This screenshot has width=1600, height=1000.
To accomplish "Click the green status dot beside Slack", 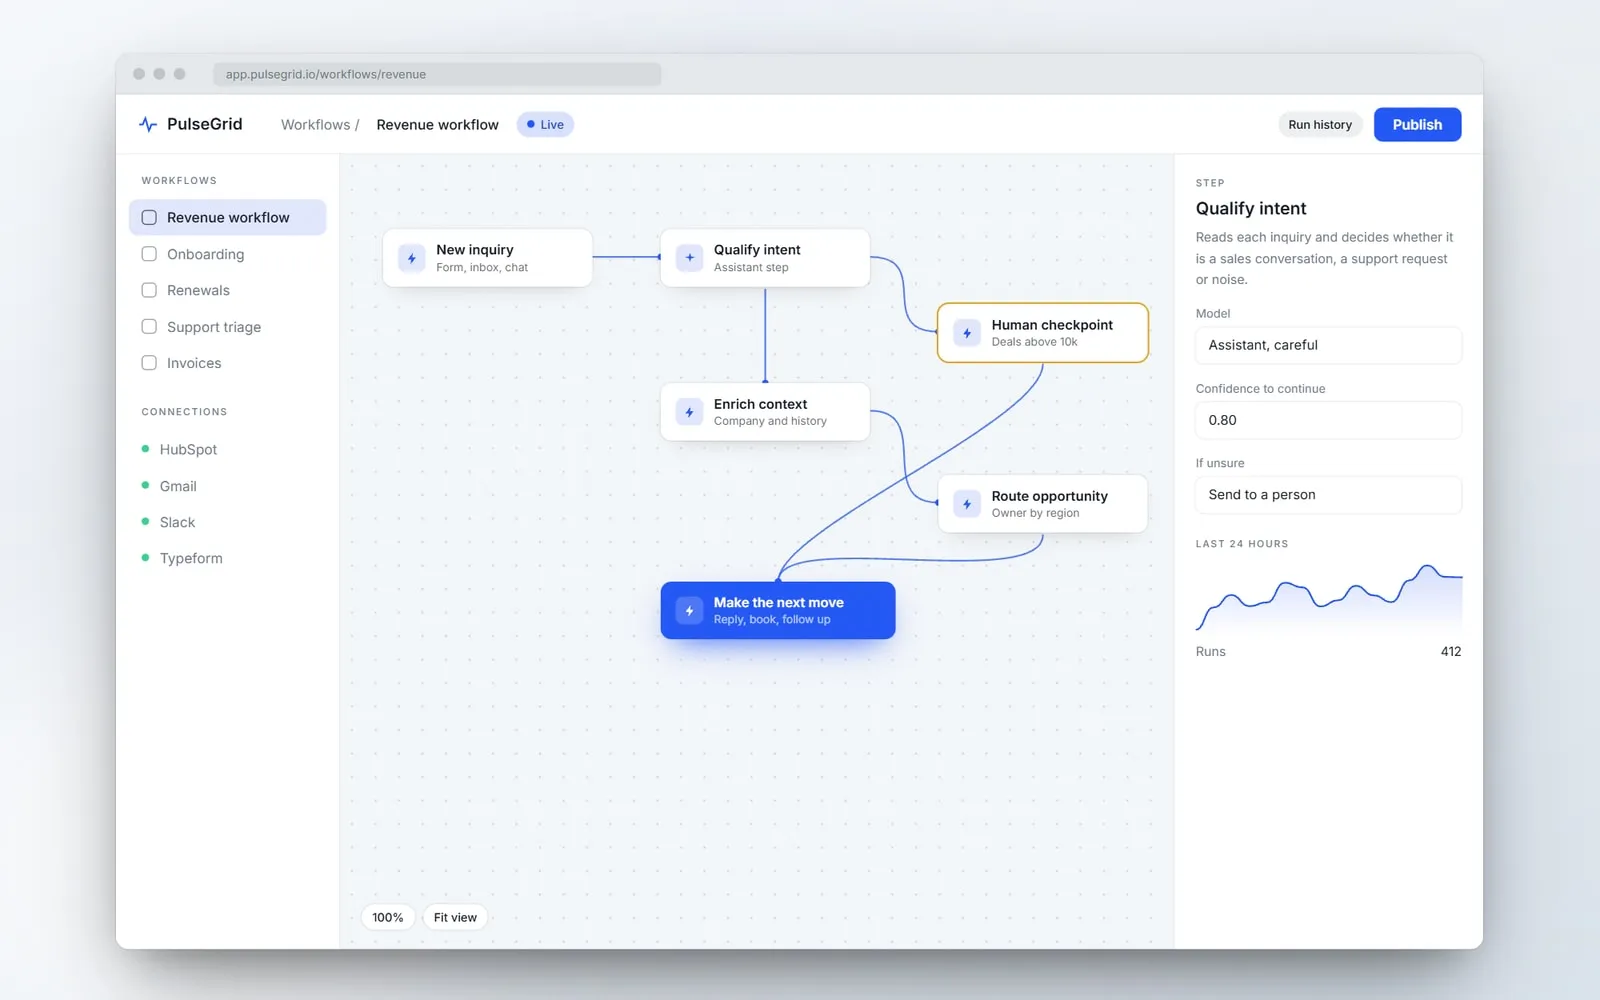I will (x=146, y=521).
